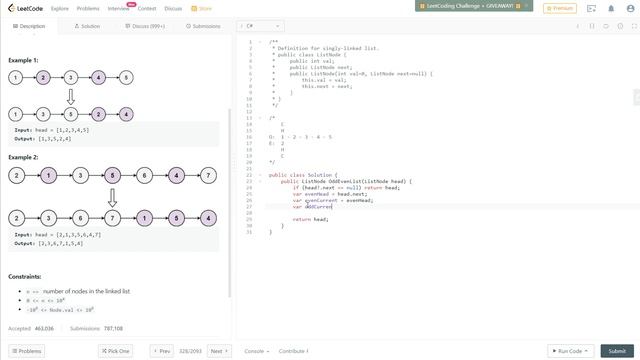640x360 pixels.
Task: Go to the Prev problem
Action: coord(162,351)
